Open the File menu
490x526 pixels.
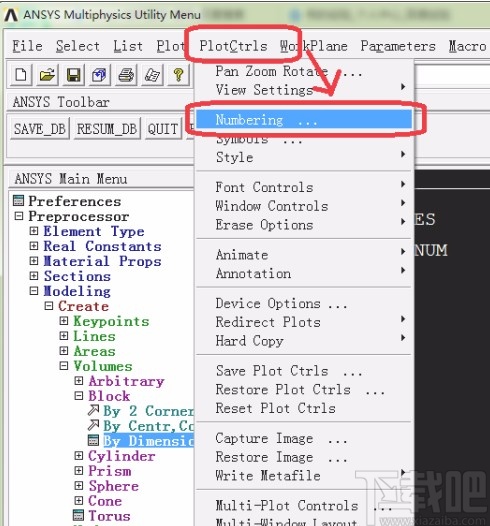pos(27,46)
